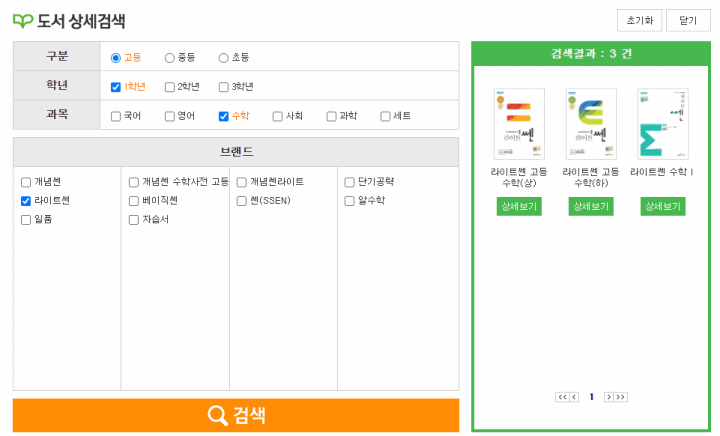Viewport: 720px width, 436px height.
Task: Go to next results page arrow
Action: (x=608, y=397)
